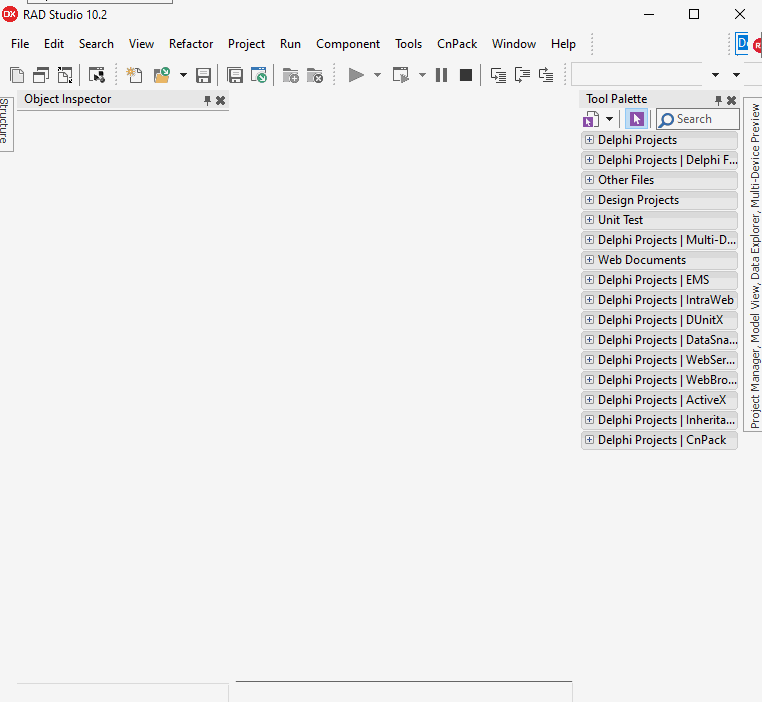Viewport: 762px width, 702px height.
Task: Click Add File to Project icon
Action: click(x=291, y=75)
